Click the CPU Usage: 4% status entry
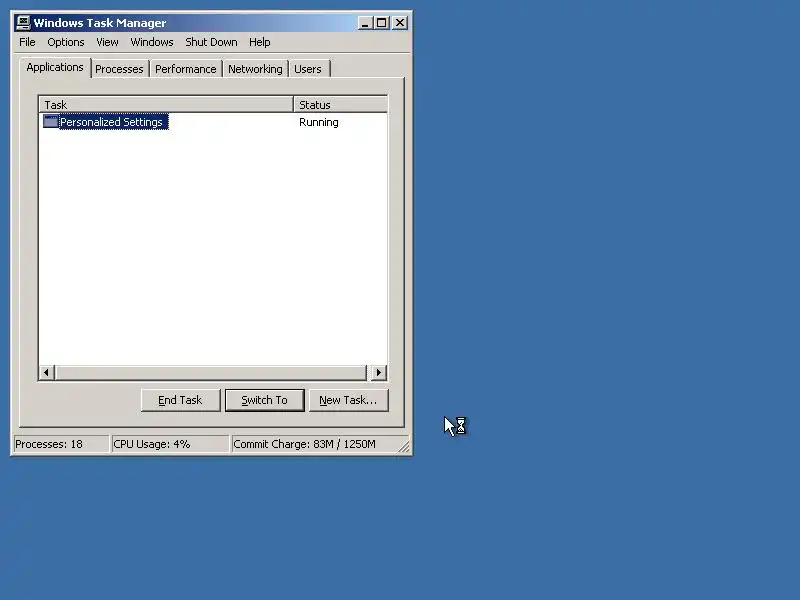The height and width of the screenshot is (600, 800). tap(170, 444)
